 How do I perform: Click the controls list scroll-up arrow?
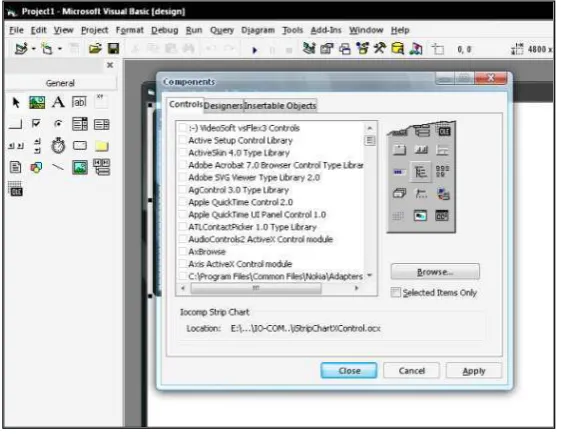[x=370, y=128]
